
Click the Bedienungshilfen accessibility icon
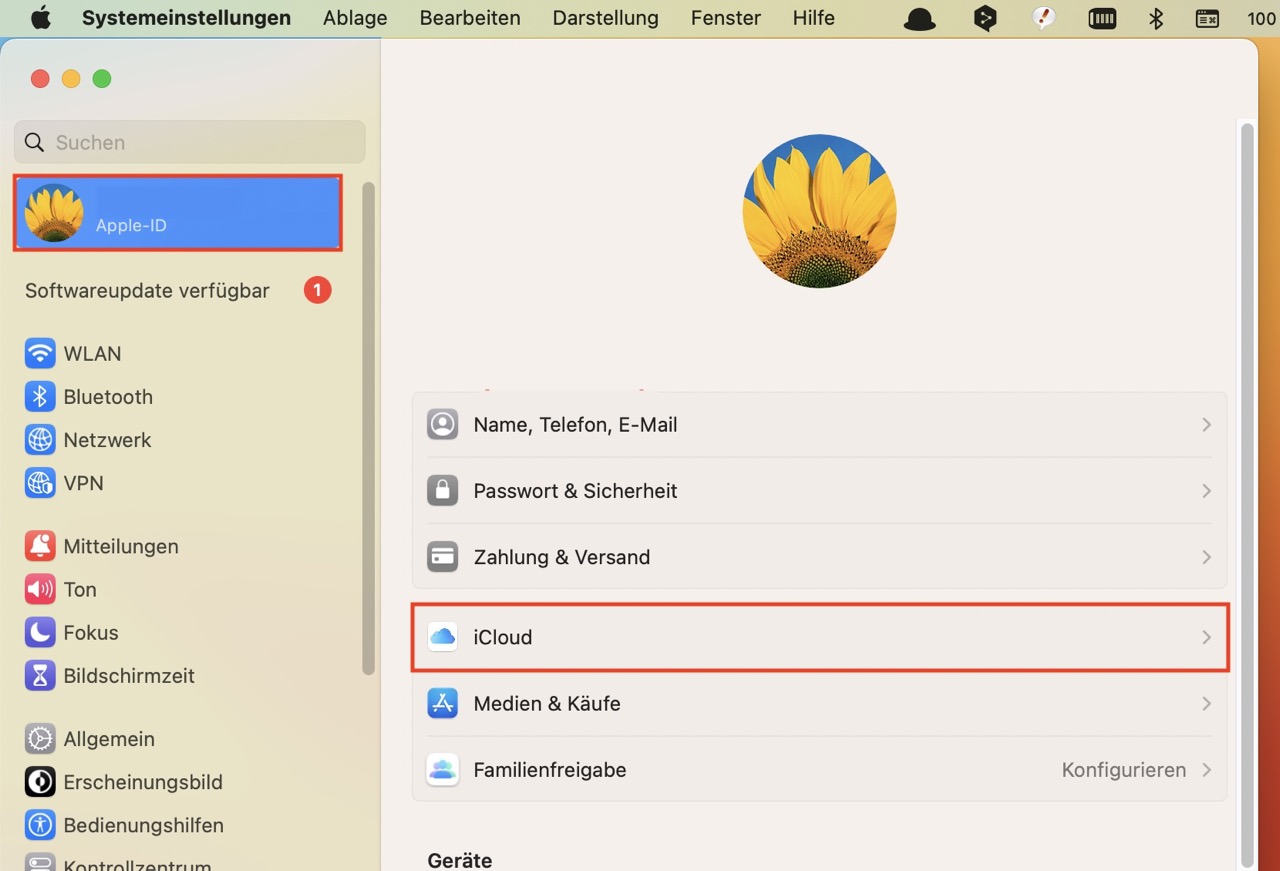click(40, 825)
